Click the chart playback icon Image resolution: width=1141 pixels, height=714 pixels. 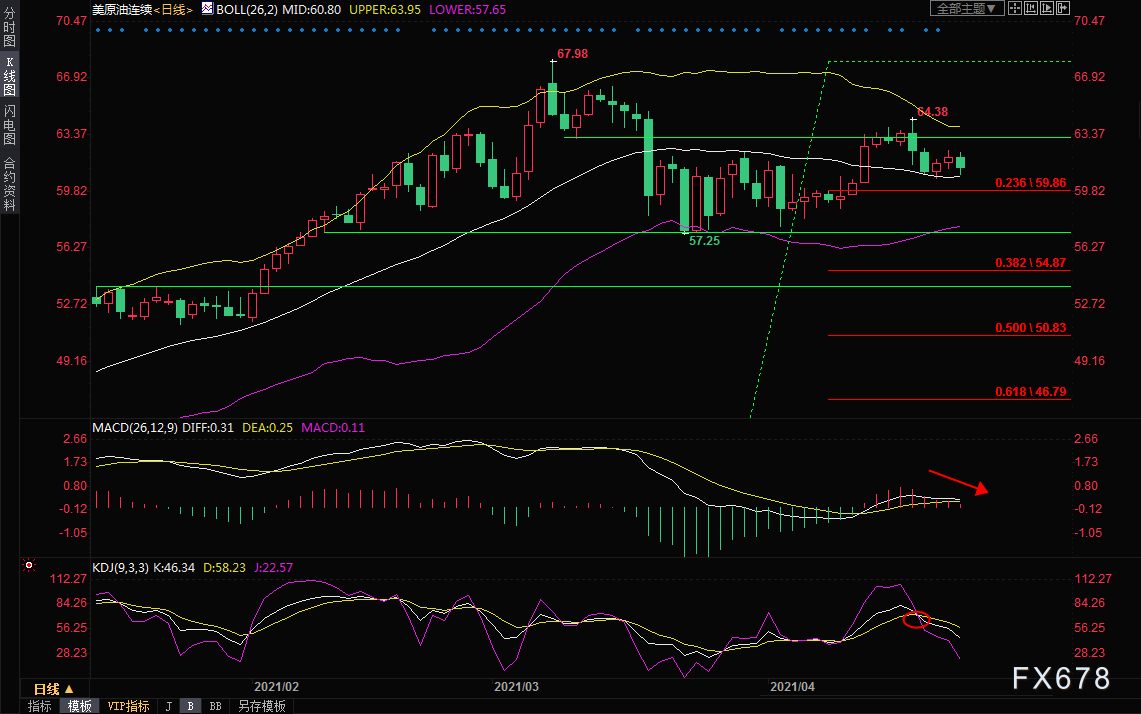click(1047, 8)
